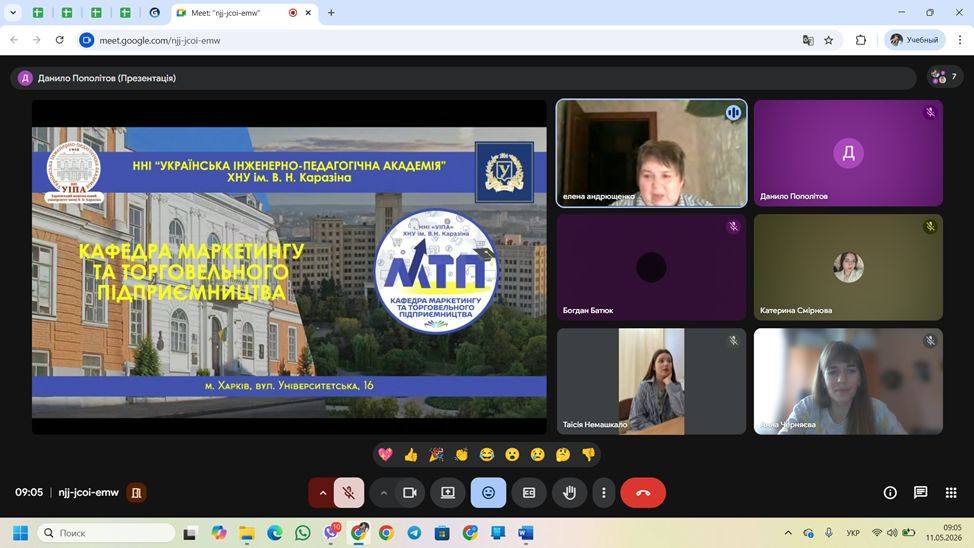
Task: Open File Explorer from the taskbar
Action: coord(247,533)
